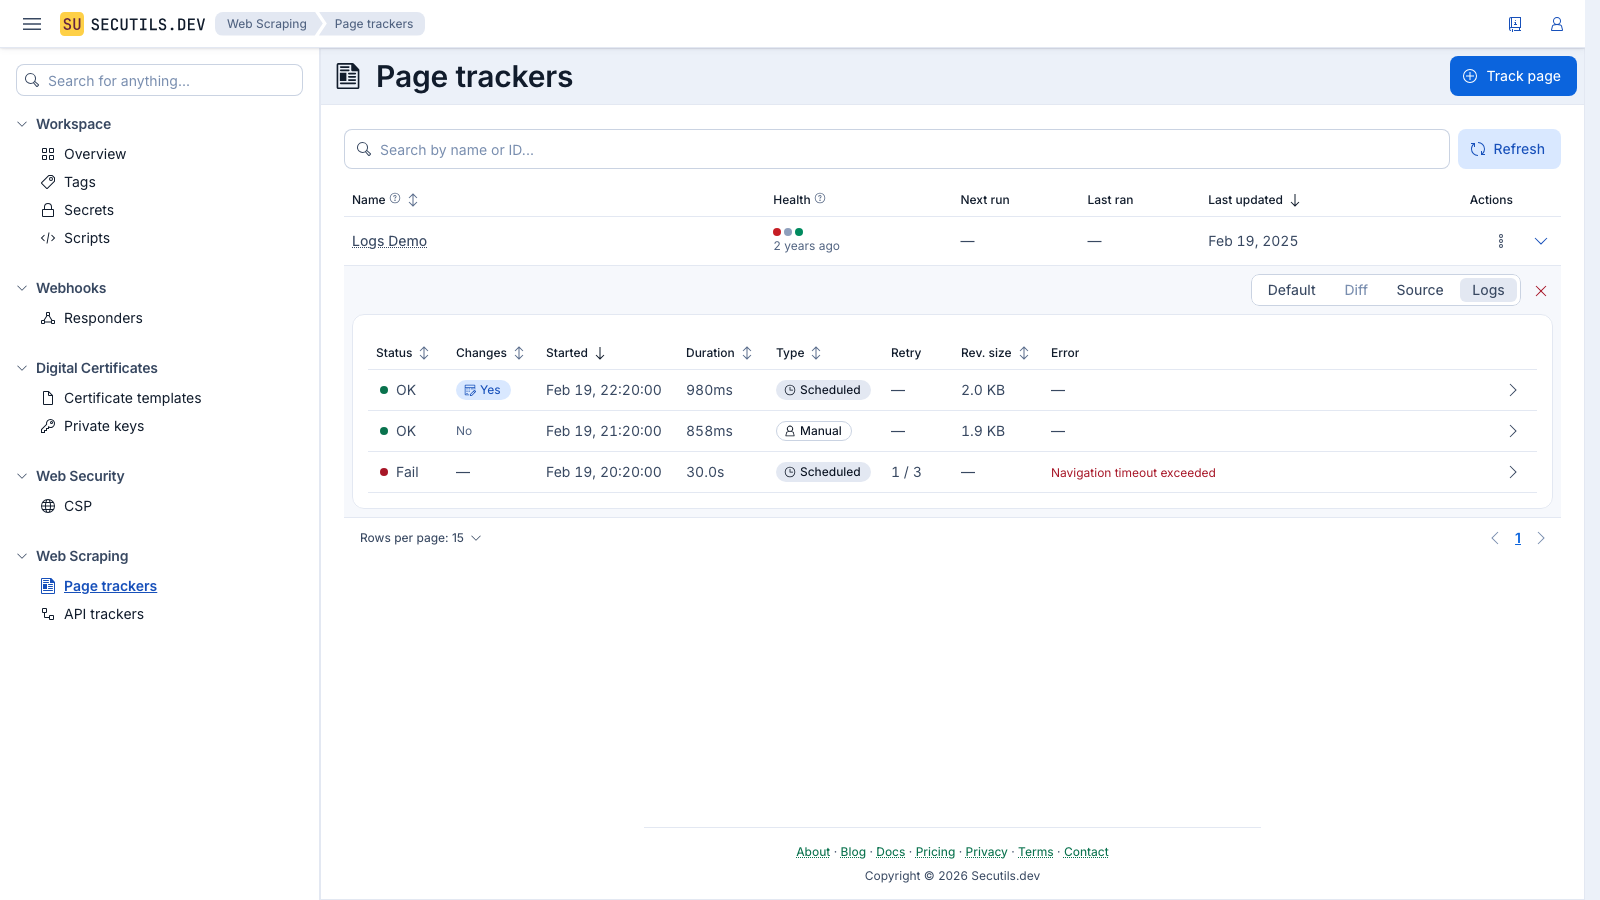This screenshot has width=1600, height=900.
Task: Sort logs by Duration
Action: point(719,353)
